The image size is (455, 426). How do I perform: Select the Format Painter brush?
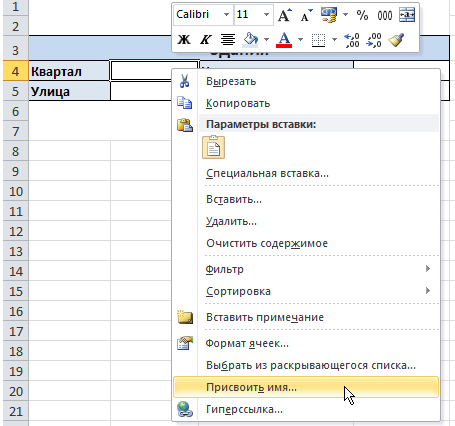point(396,40)
